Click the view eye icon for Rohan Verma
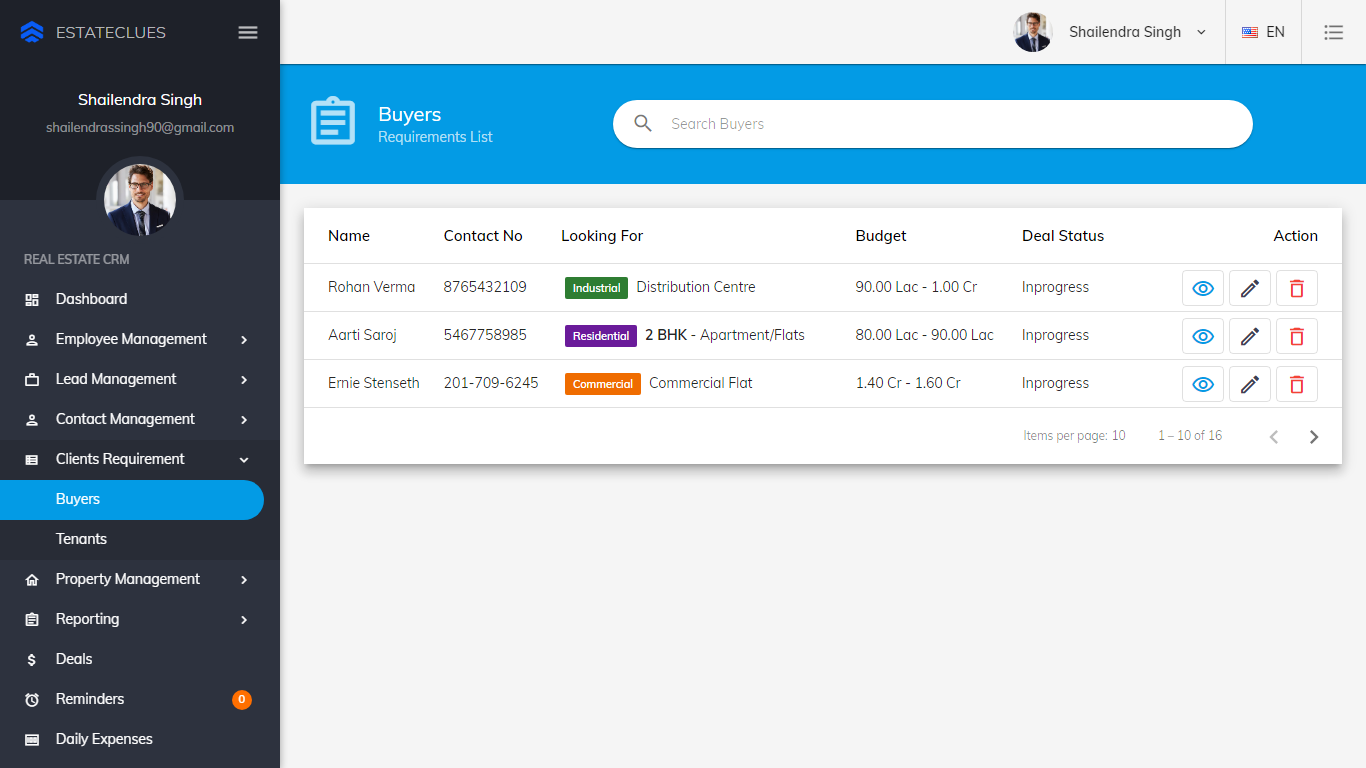Screen dimensions: 1366x768 1203,288
